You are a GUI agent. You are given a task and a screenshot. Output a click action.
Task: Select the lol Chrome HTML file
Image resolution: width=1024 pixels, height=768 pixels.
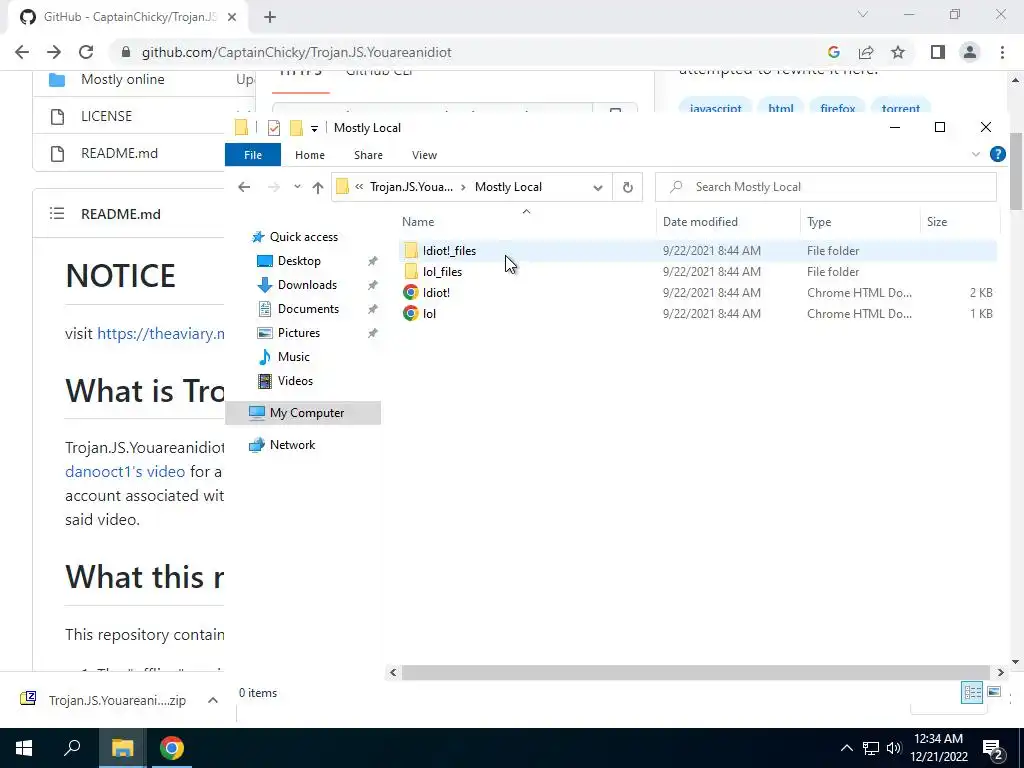click(x=697, y=313)
